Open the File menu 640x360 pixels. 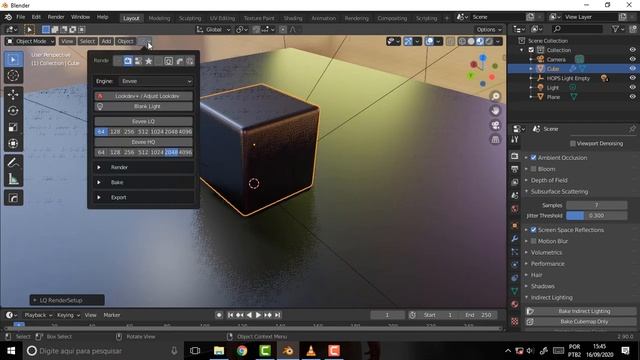(x=20, y=17)
